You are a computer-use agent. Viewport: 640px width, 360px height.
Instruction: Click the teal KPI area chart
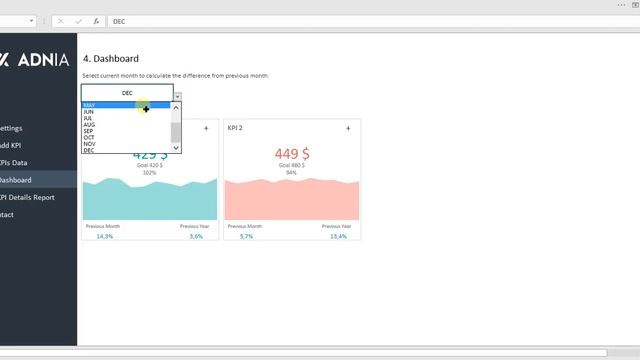[150, 199]
